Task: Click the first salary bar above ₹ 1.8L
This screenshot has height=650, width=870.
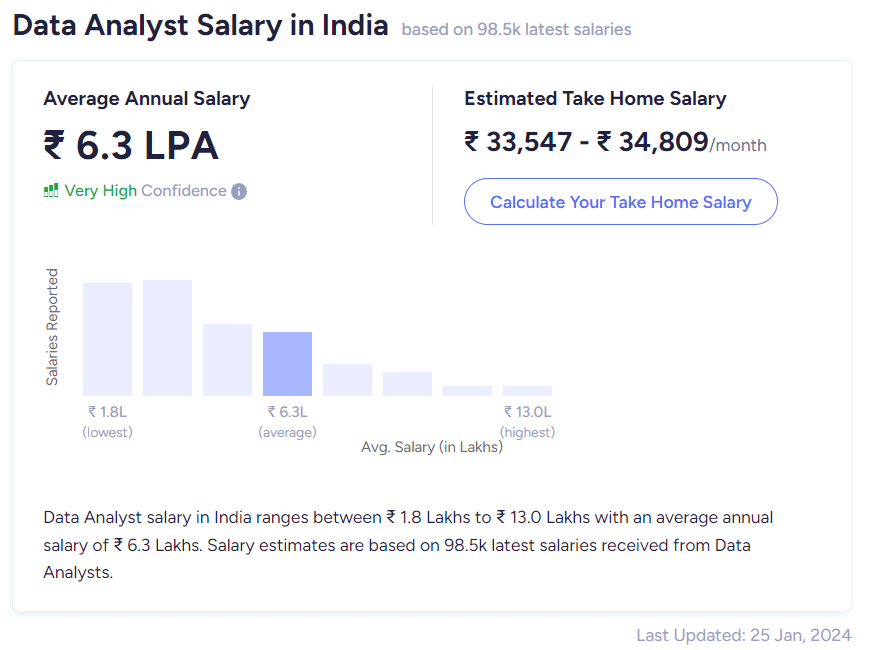Action: (x=107, y=338)
